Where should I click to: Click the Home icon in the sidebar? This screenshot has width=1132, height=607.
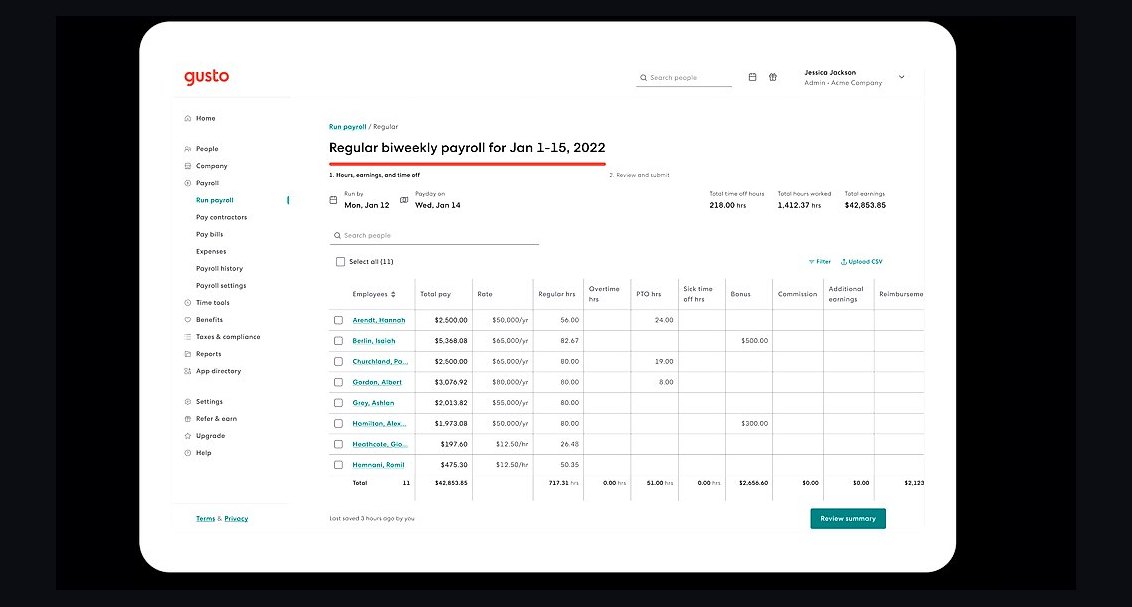(x=188, y=118)
